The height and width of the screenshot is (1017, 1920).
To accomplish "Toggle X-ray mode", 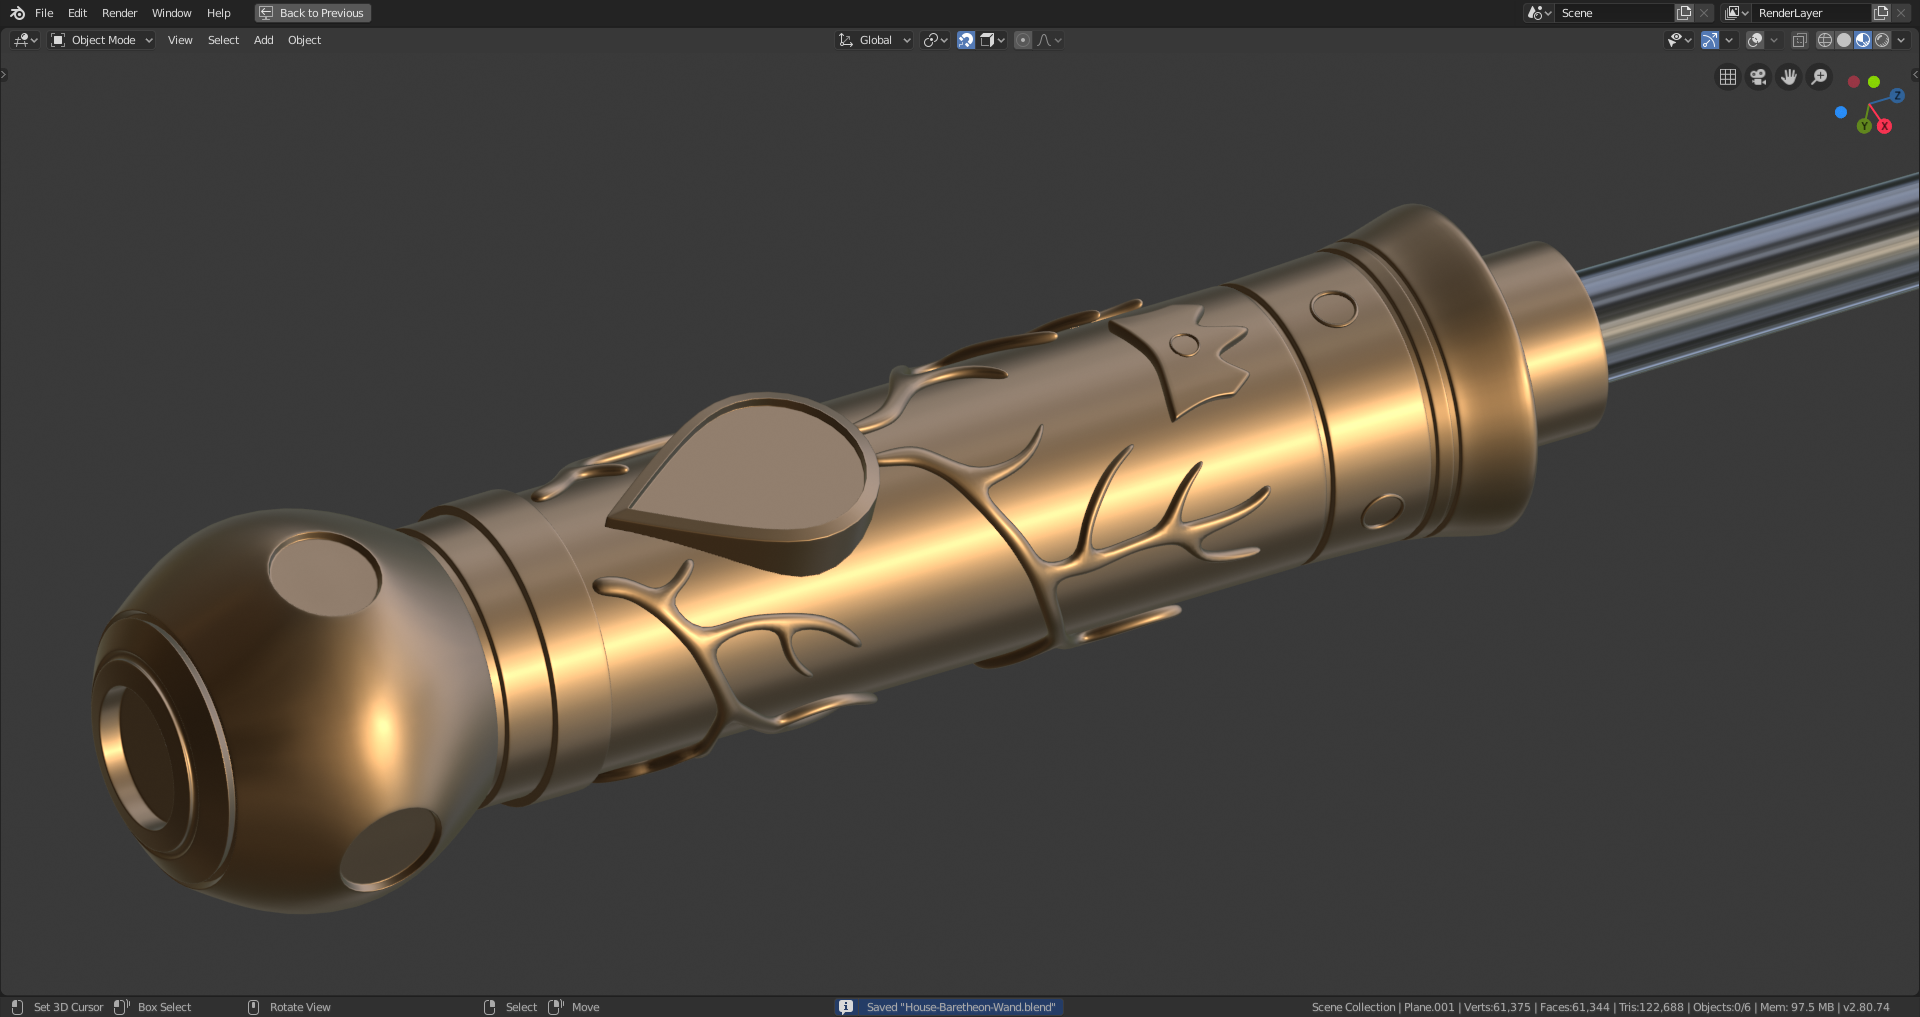I will pos(1799,40).
